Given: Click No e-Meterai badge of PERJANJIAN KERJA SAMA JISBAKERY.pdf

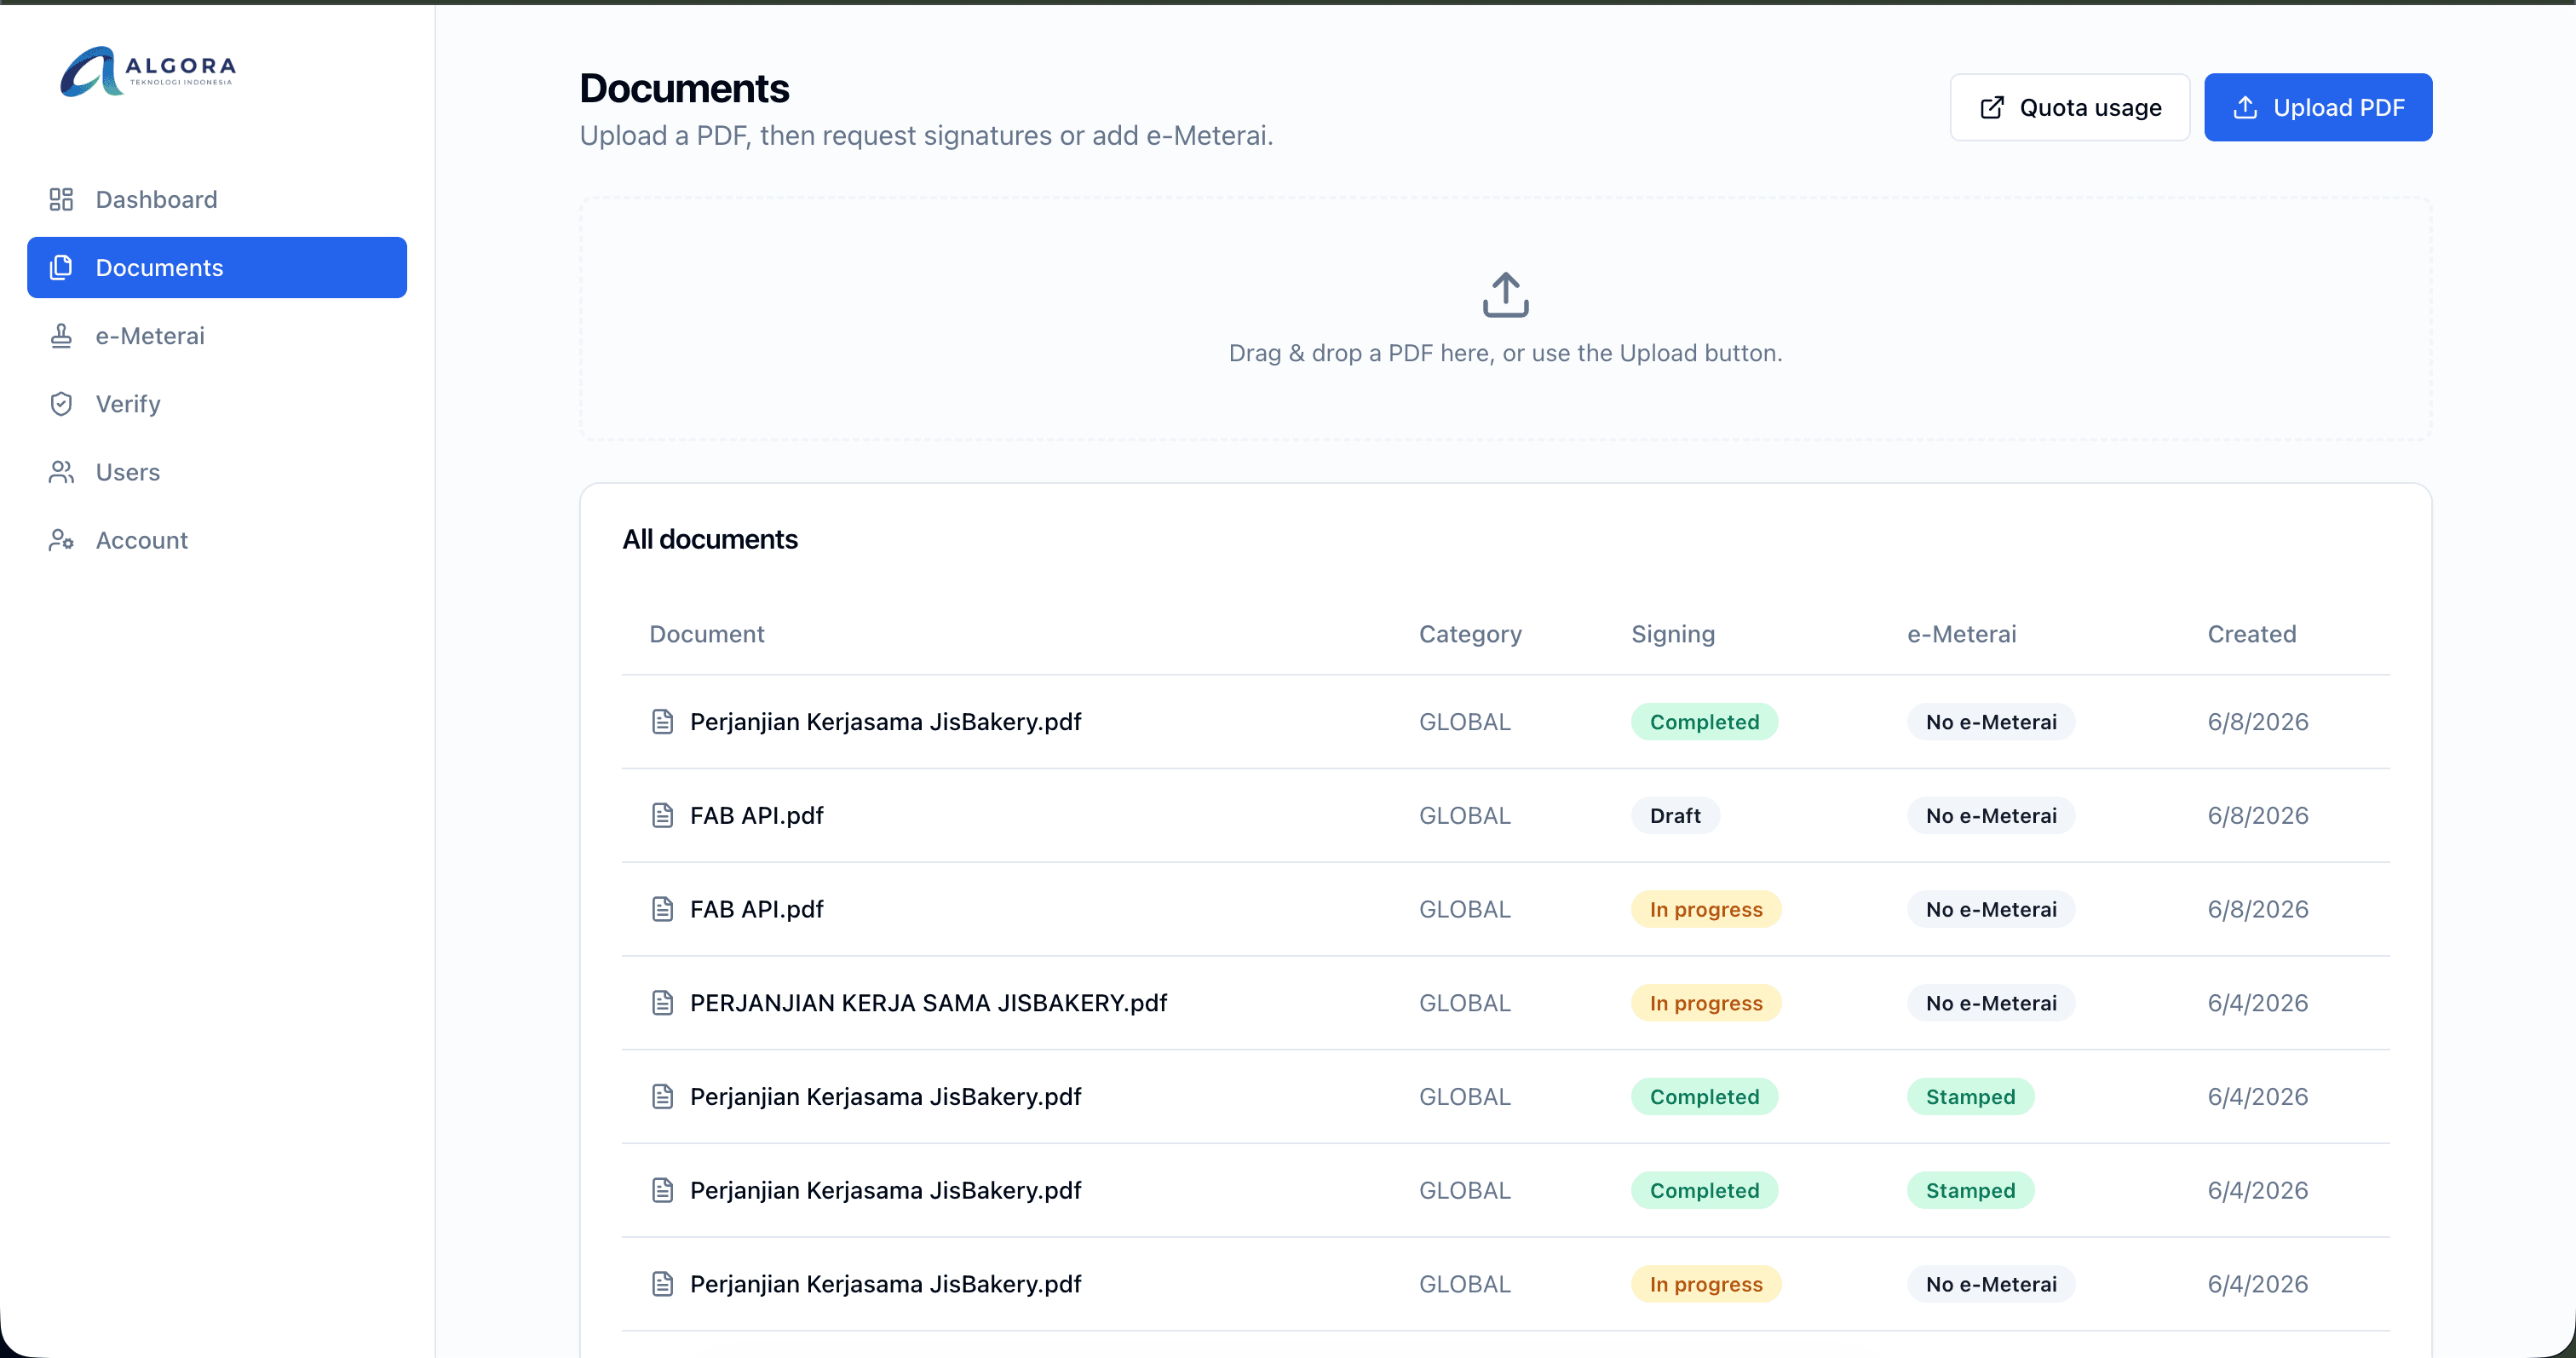Looking at the screenshot, I should coord(1991,1002).
